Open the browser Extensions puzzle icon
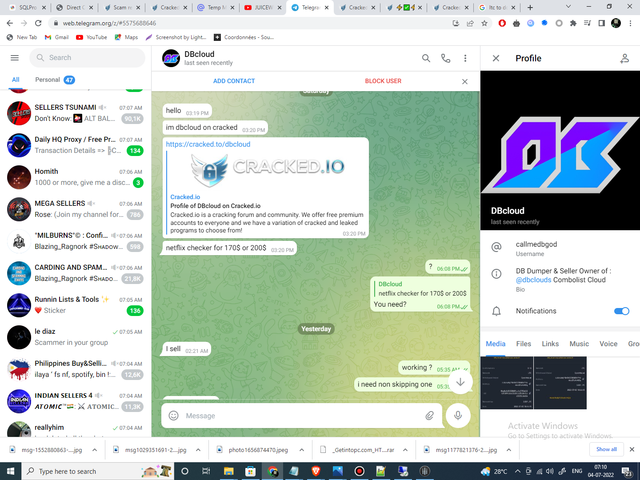Image resolution: width=640 pixels, height=480 pixels. 573,23
